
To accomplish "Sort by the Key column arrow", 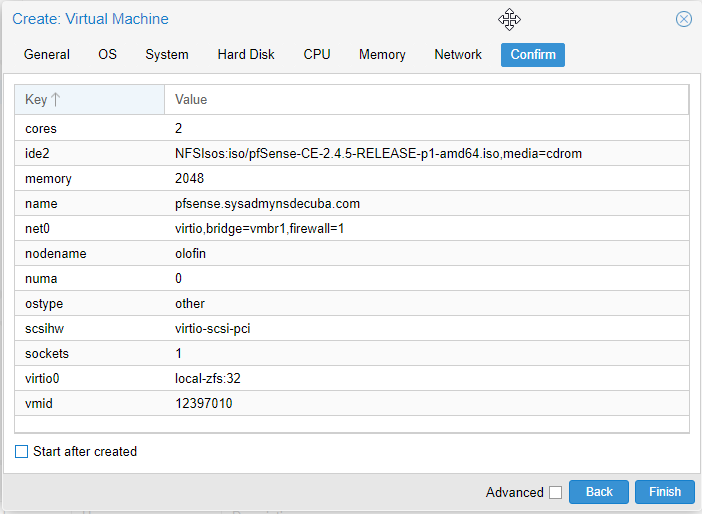I will [55, 99].
